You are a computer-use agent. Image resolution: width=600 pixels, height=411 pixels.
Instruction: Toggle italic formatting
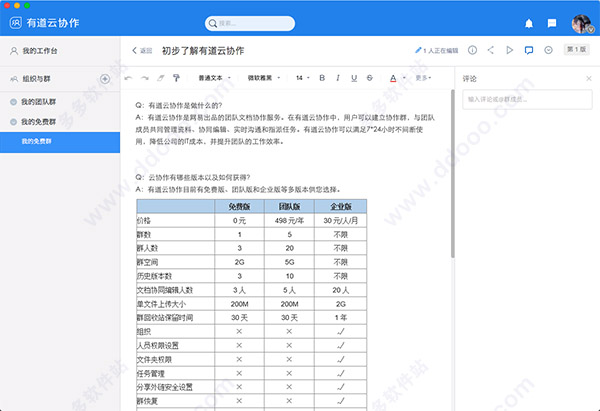(338, 78)
